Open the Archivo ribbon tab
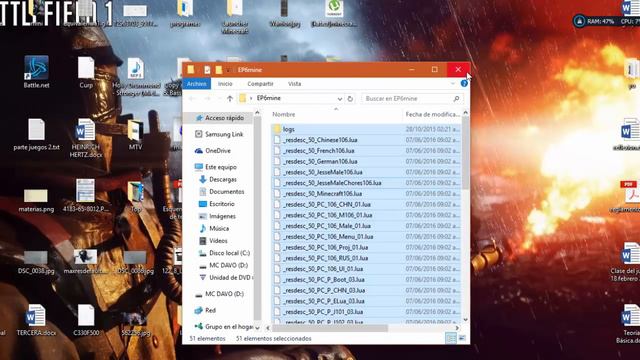640x360 pixels. point(197,84)
